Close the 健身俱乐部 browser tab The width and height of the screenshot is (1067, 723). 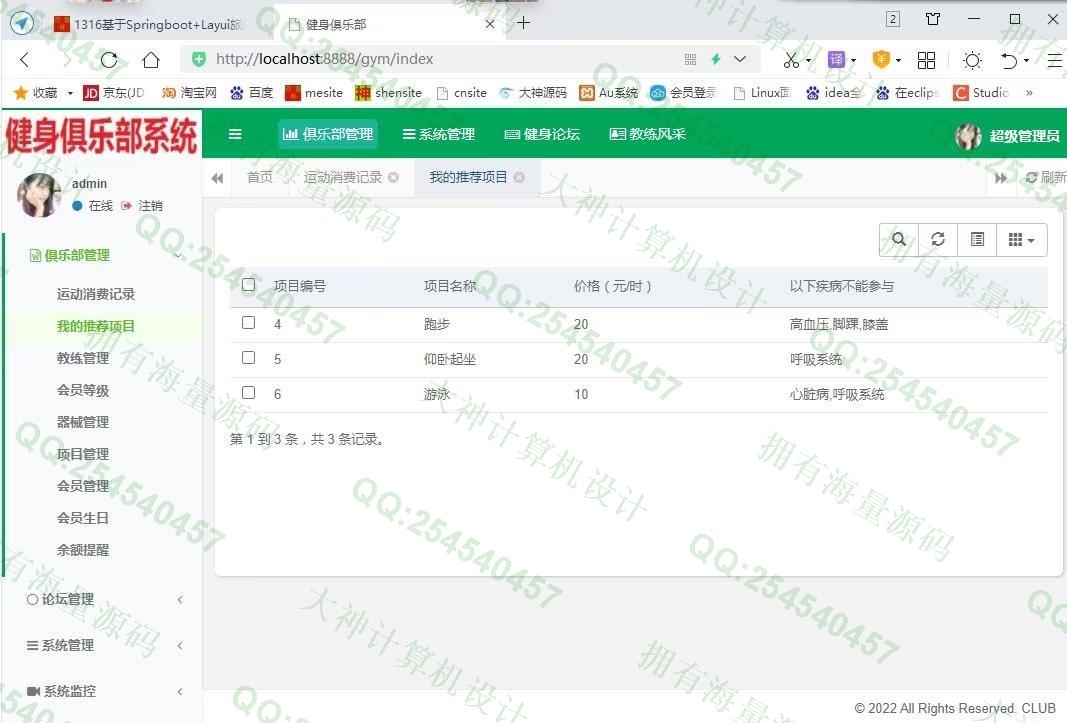point(490,25)
